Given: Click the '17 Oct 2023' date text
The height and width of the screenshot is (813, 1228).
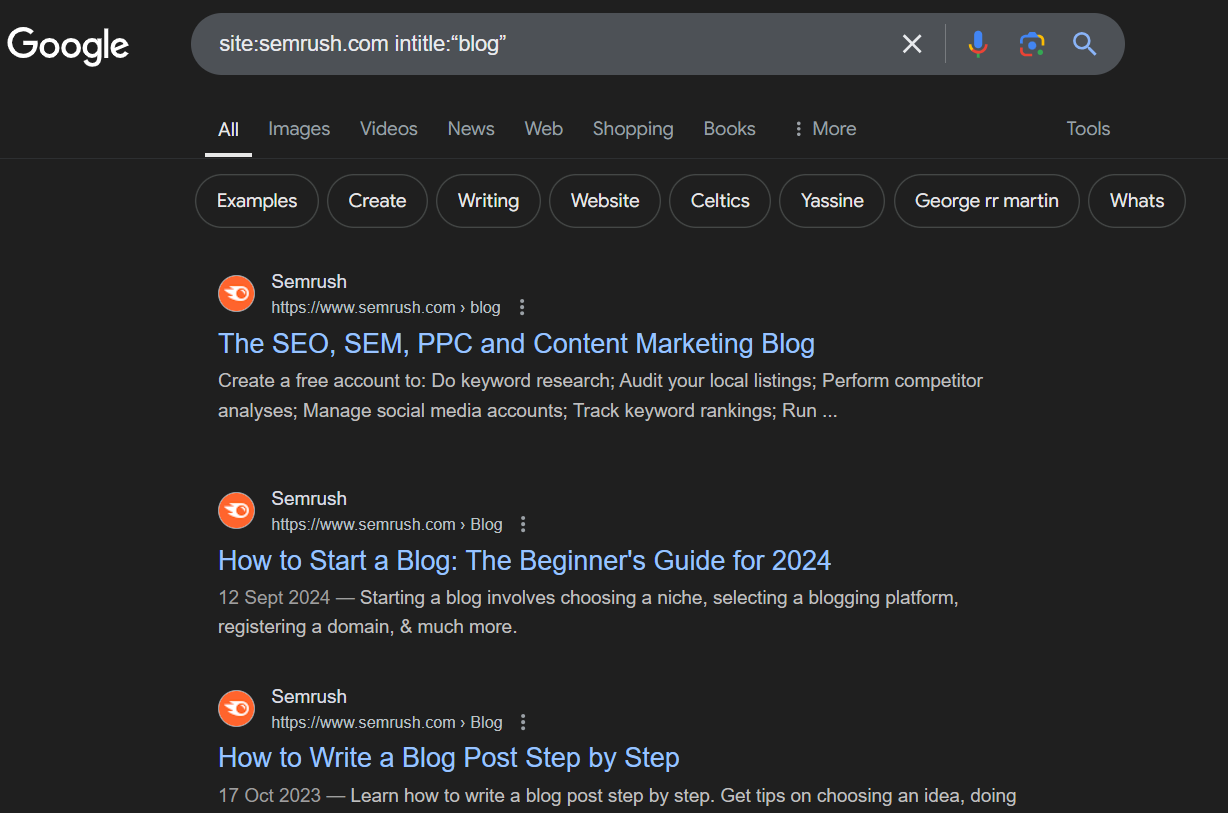Looking at the screenshot, I should pos(270,796).
